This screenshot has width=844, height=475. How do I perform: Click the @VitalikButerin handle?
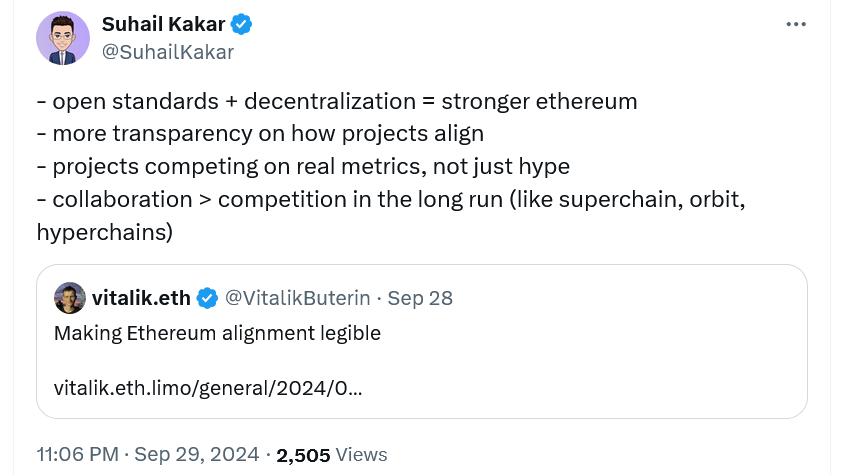click(297, 298)
